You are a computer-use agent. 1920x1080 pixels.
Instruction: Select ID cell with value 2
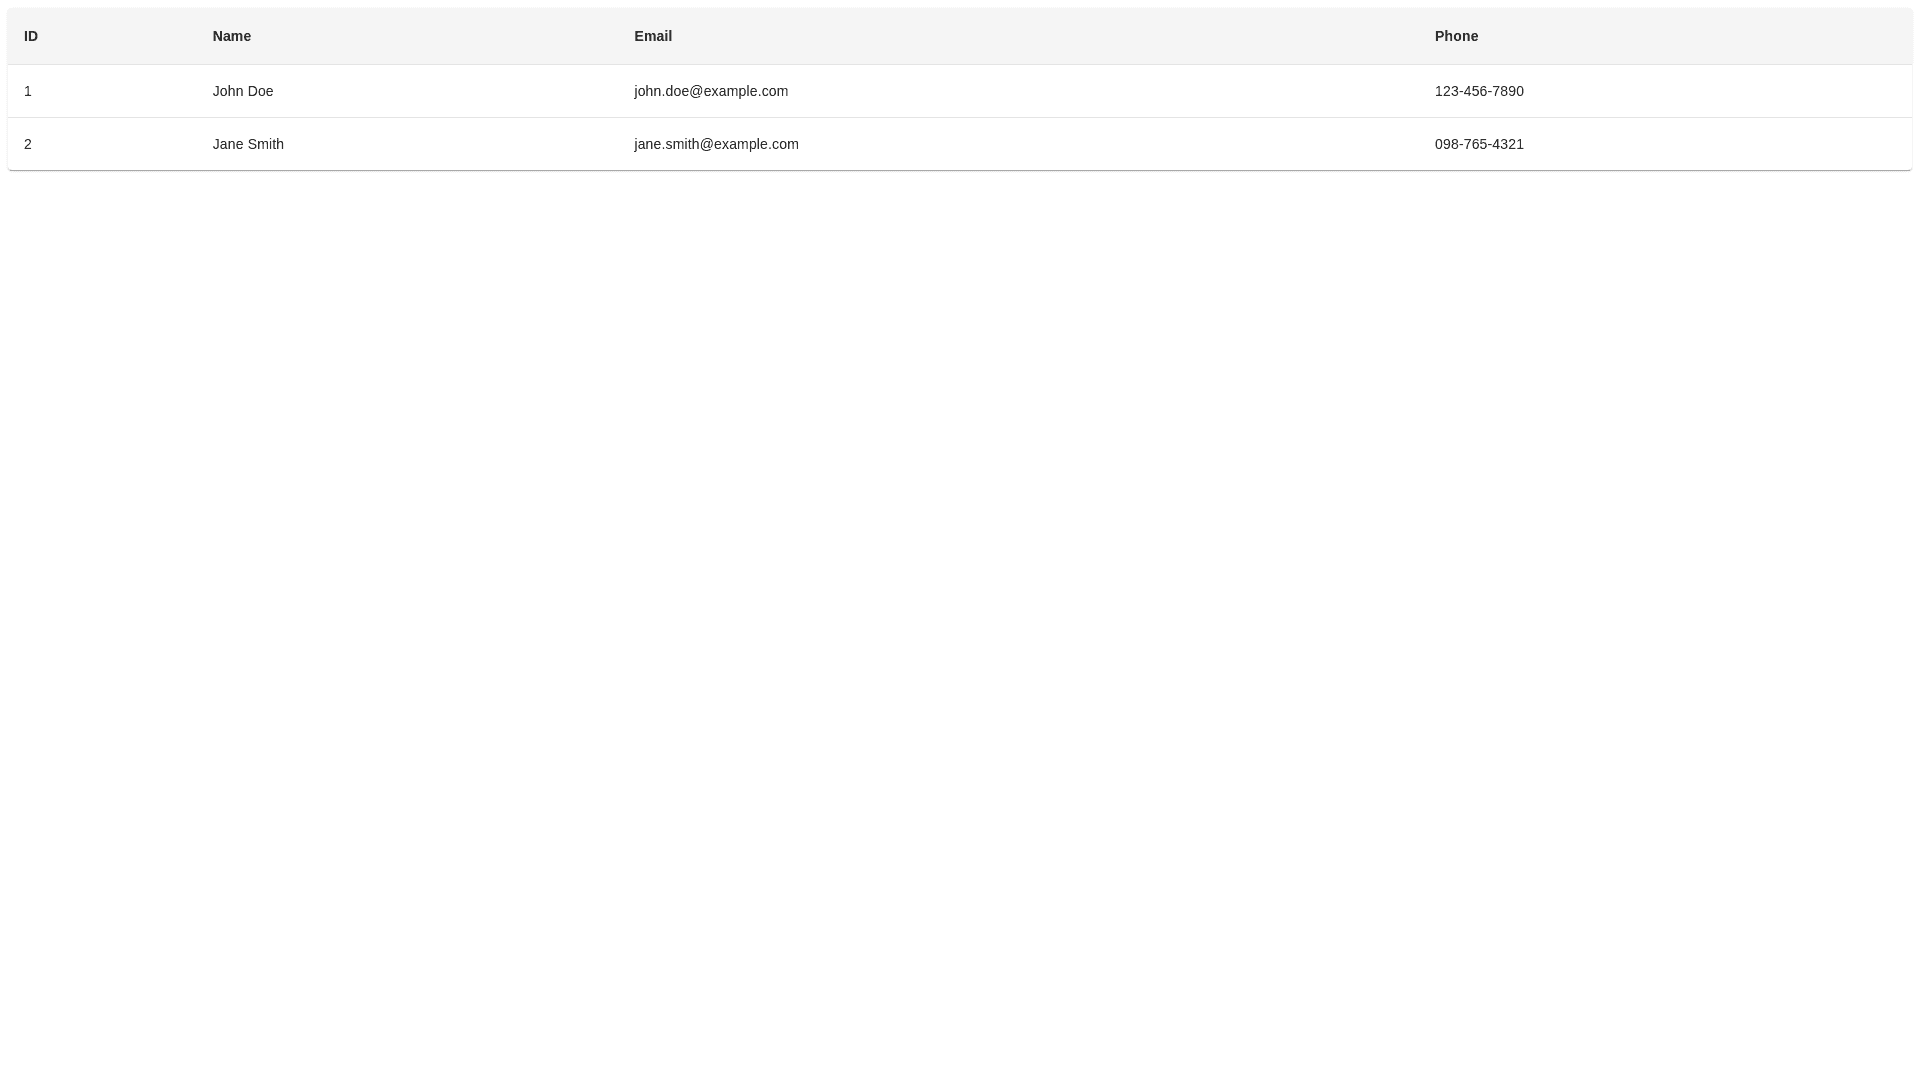(28, 144)
